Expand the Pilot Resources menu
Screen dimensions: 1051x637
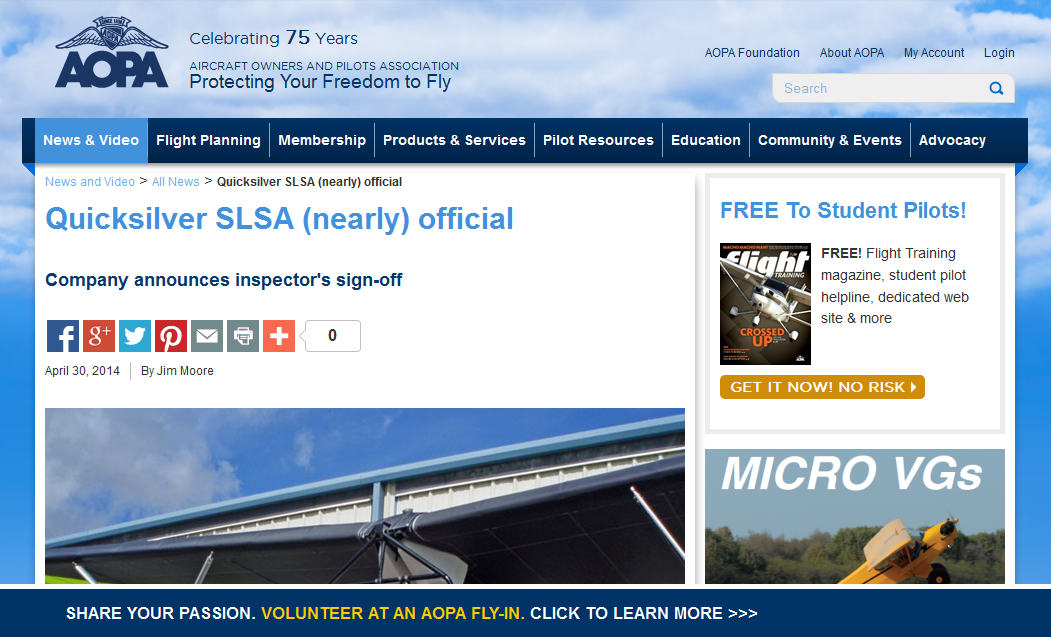click(598, 140)
